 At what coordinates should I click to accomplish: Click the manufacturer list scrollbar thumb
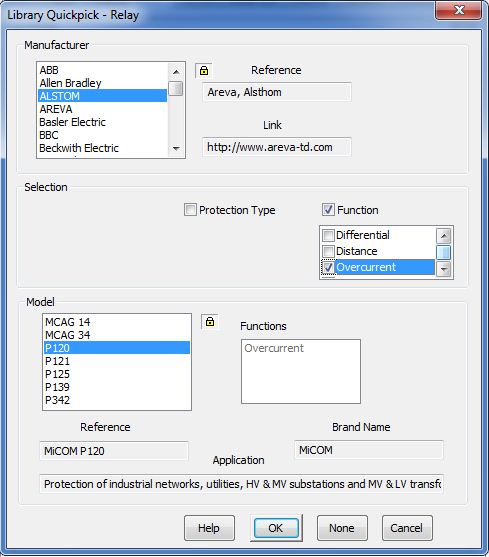coord(175,88)
